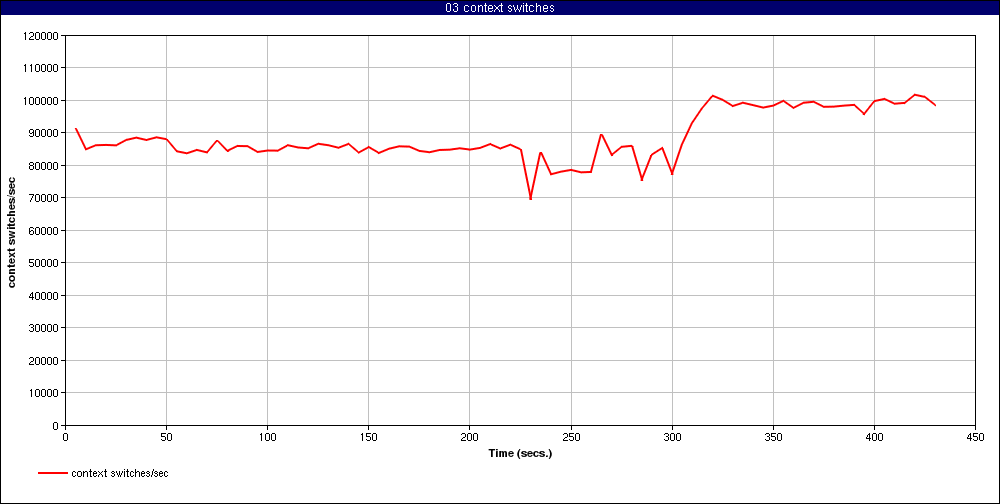Click the lowest dip point near 230 secs

pyautogui.click(x=531, y=199)
